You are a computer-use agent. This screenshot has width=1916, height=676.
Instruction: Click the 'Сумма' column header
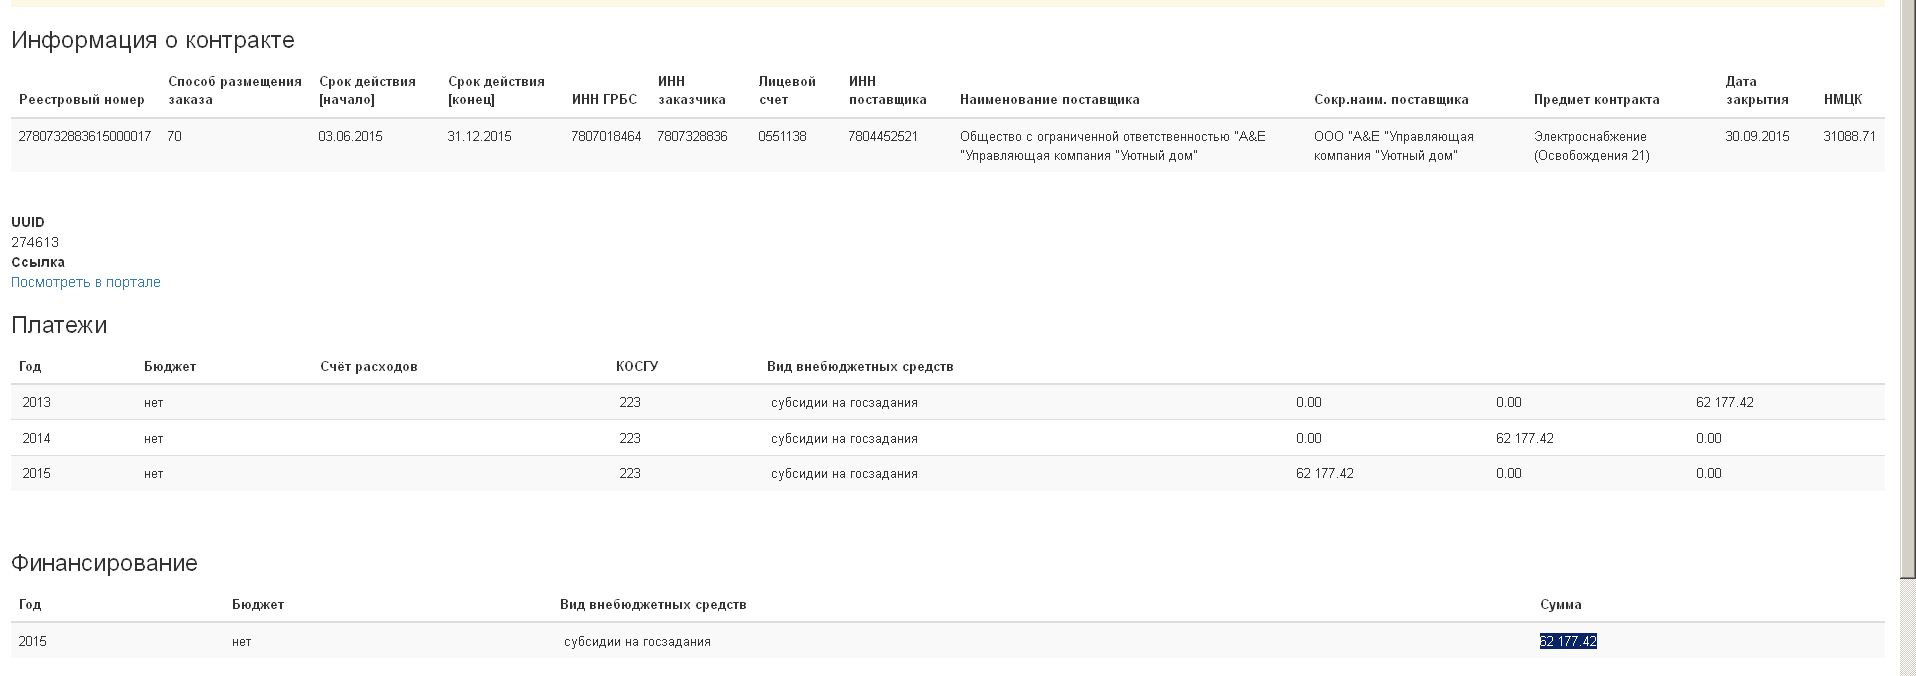tap(1561, 604)
